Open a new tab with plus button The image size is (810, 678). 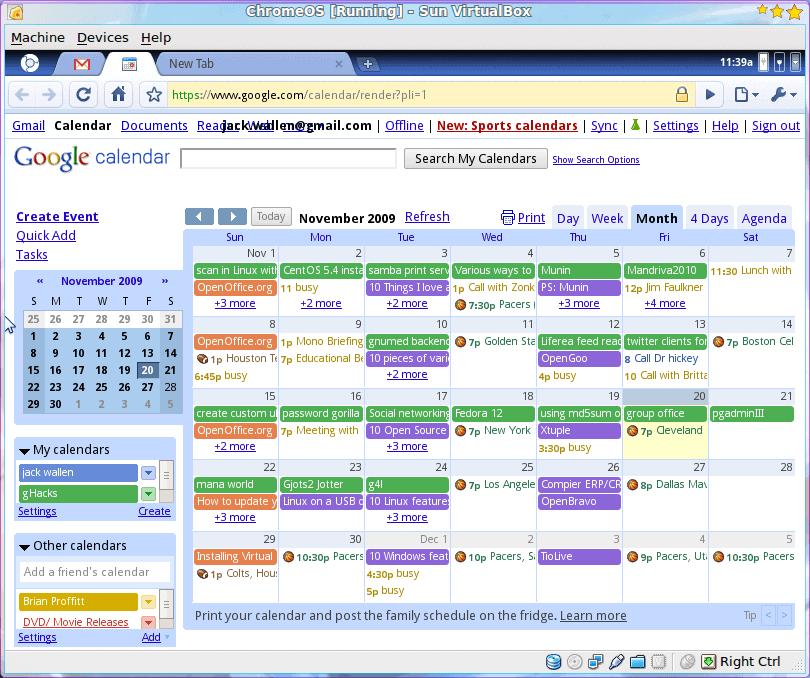click(x=368, y=64)
